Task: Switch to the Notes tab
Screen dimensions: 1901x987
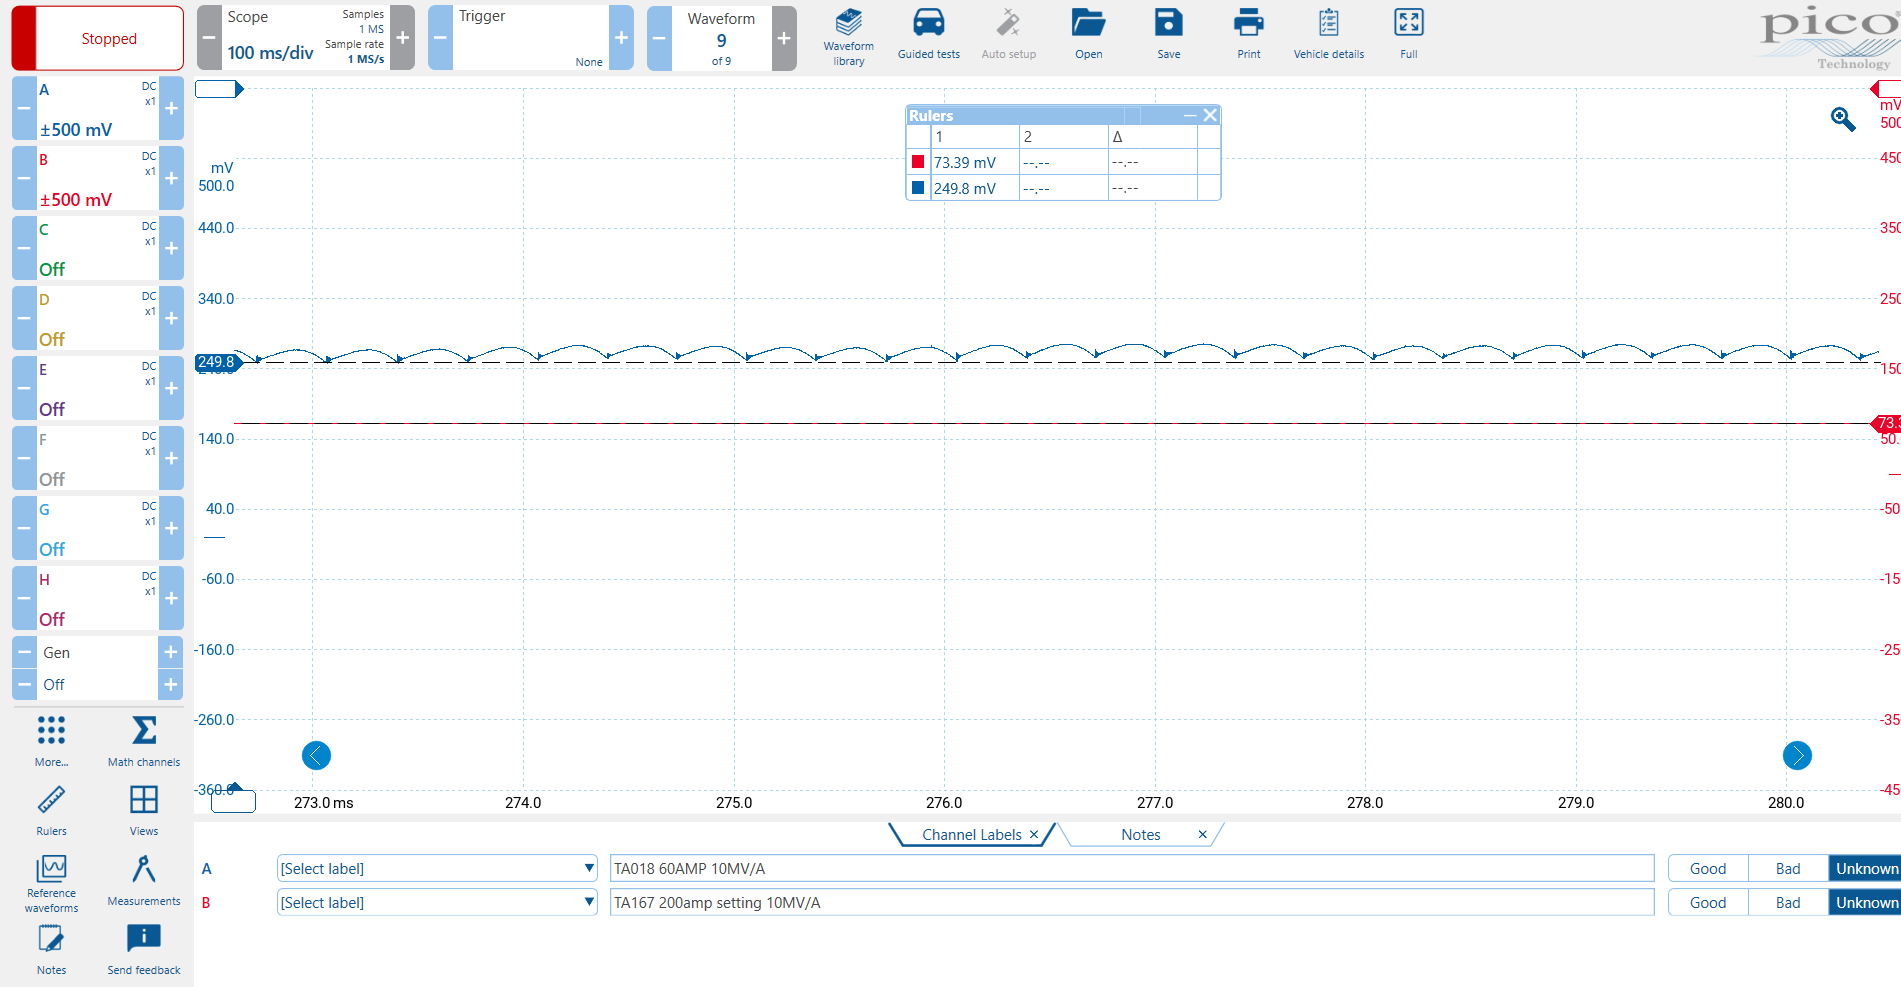Action: click(1140, 834)
